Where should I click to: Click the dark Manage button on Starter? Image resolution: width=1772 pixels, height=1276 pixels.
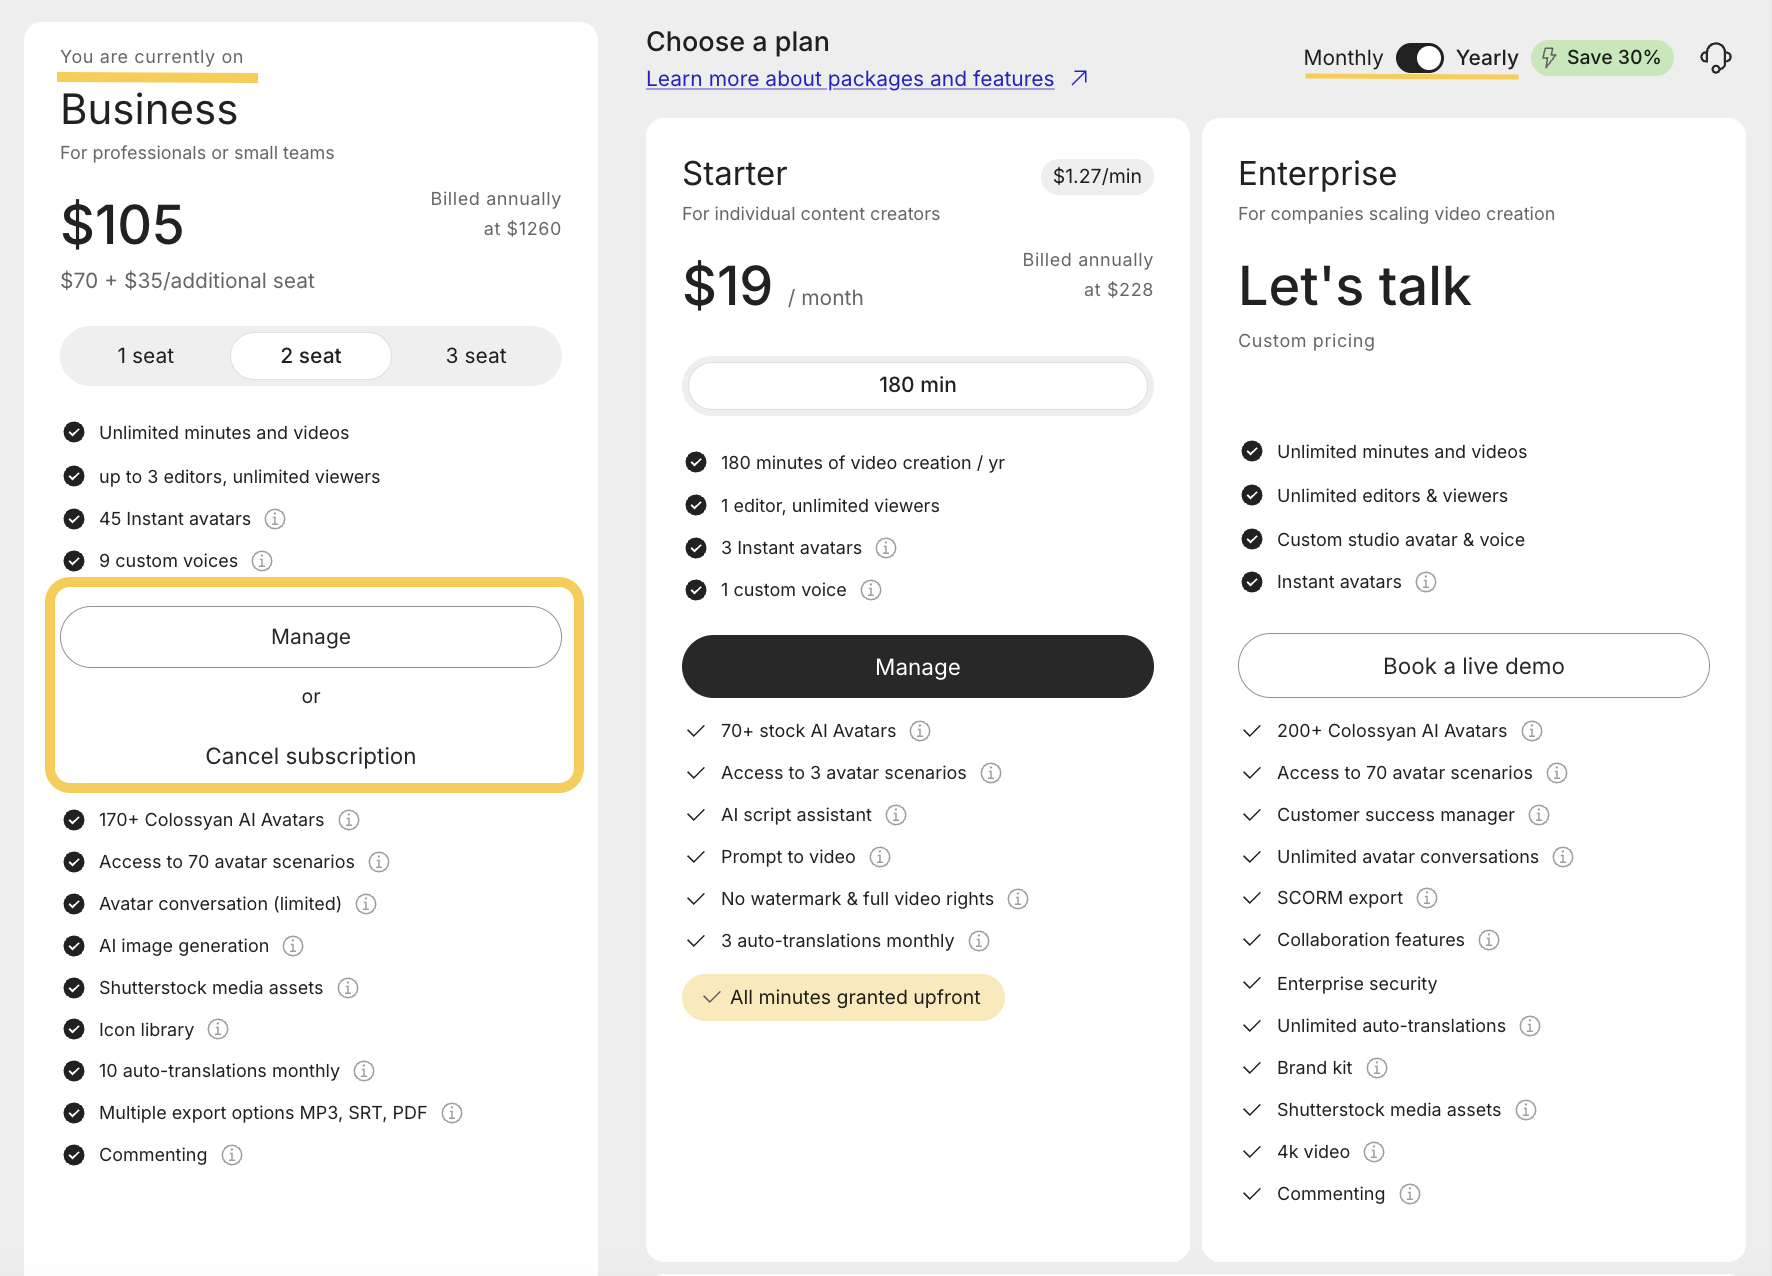[x=917, y=667]
